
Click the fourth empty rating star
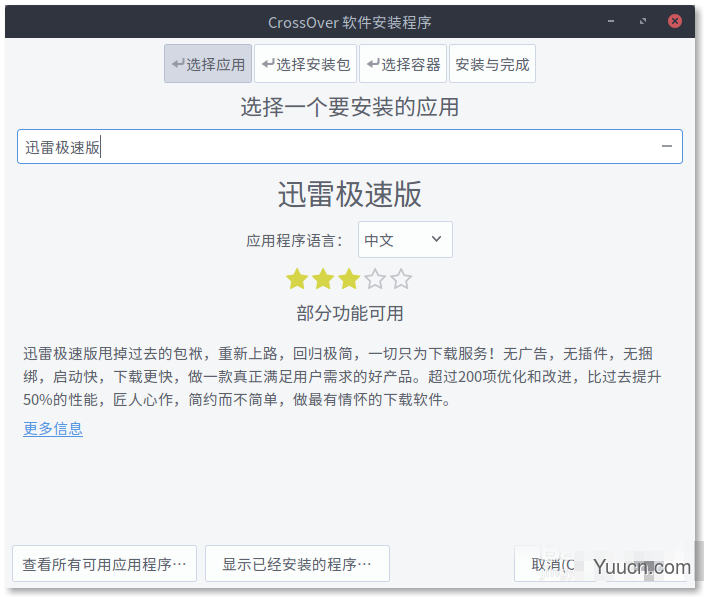point(375,279)
